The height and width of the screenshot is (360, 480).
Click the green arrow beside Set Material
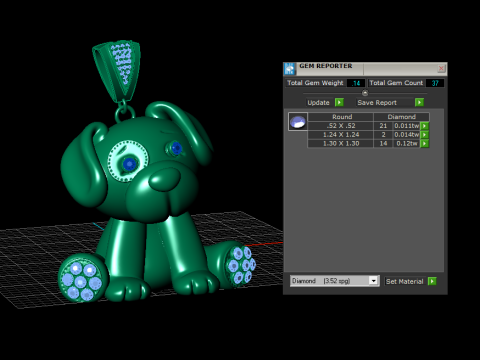(432, 281)
